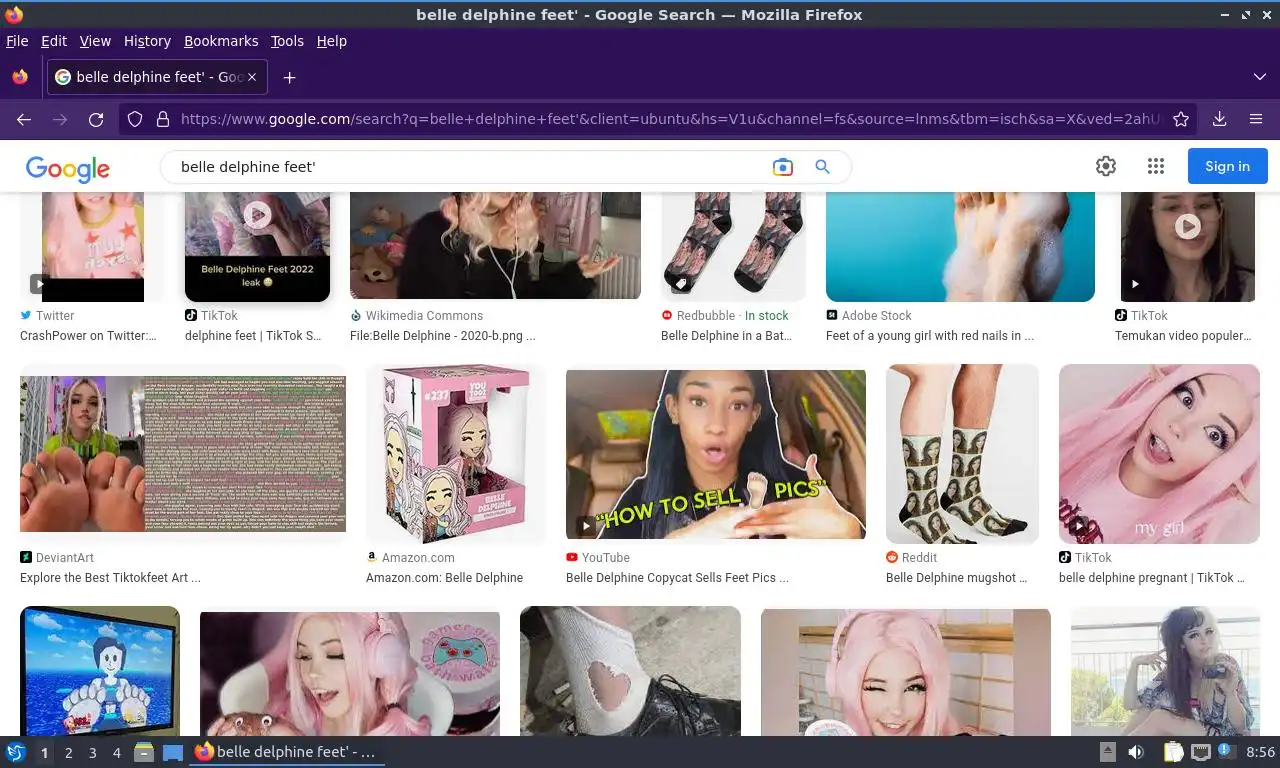Open removable media eject tray icon

tap(1108, 752)
